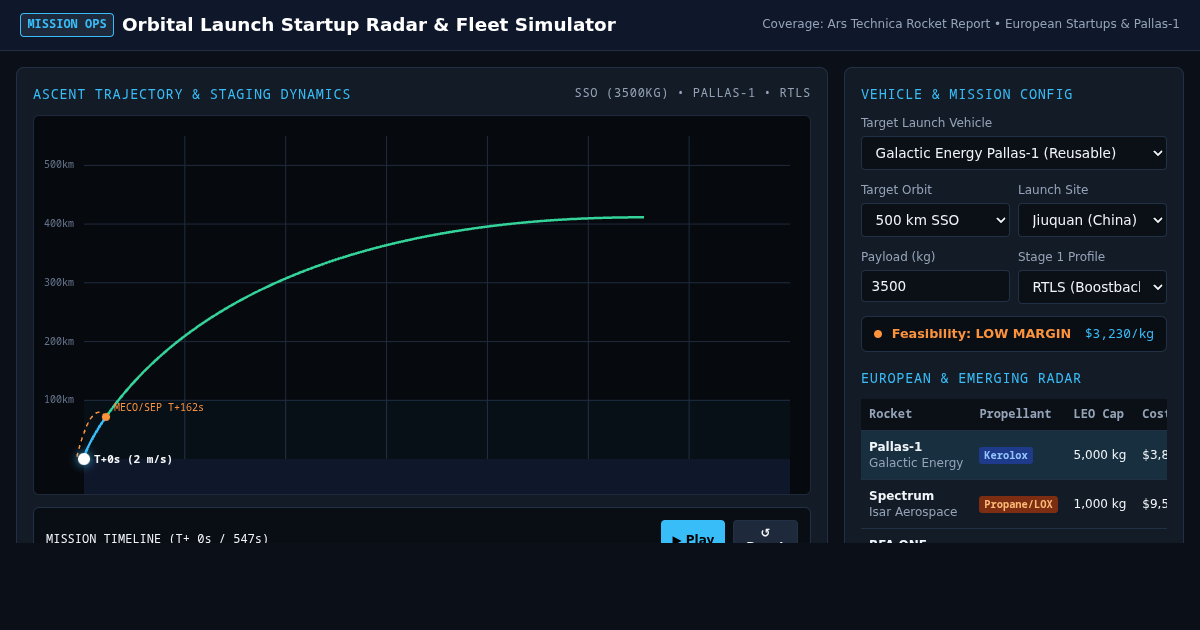Open the Launch Site dropdown
This screenshot has height=630, width=1200.
(x=1092, y=220)
